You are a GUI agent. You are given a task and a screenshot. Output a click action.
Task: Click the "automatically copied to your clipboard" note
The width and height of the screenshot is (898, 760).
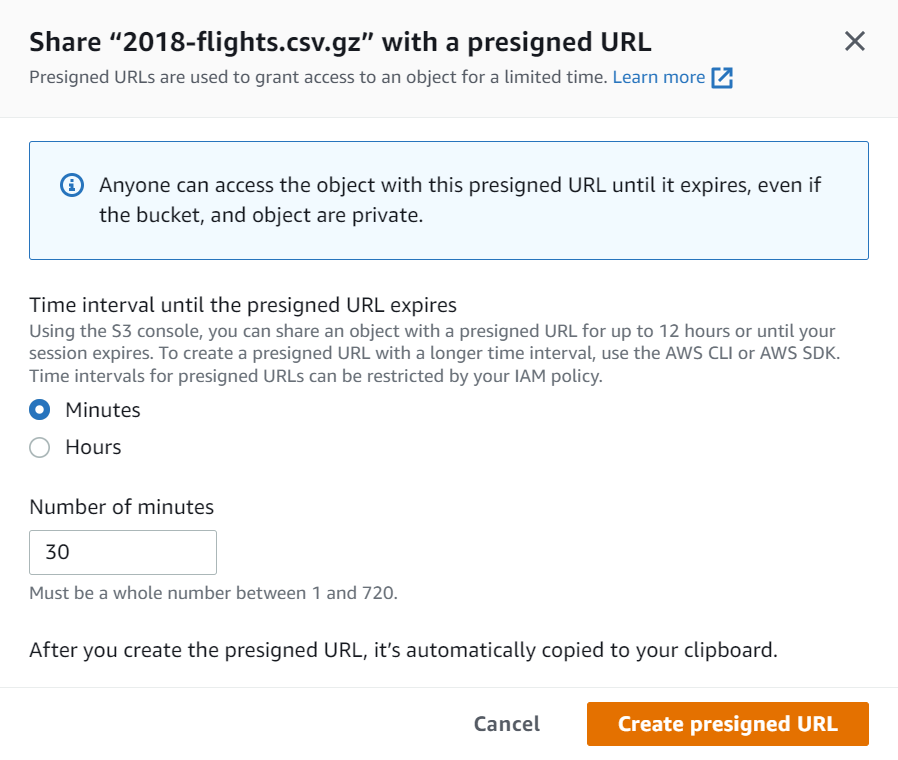pos(403,650)
